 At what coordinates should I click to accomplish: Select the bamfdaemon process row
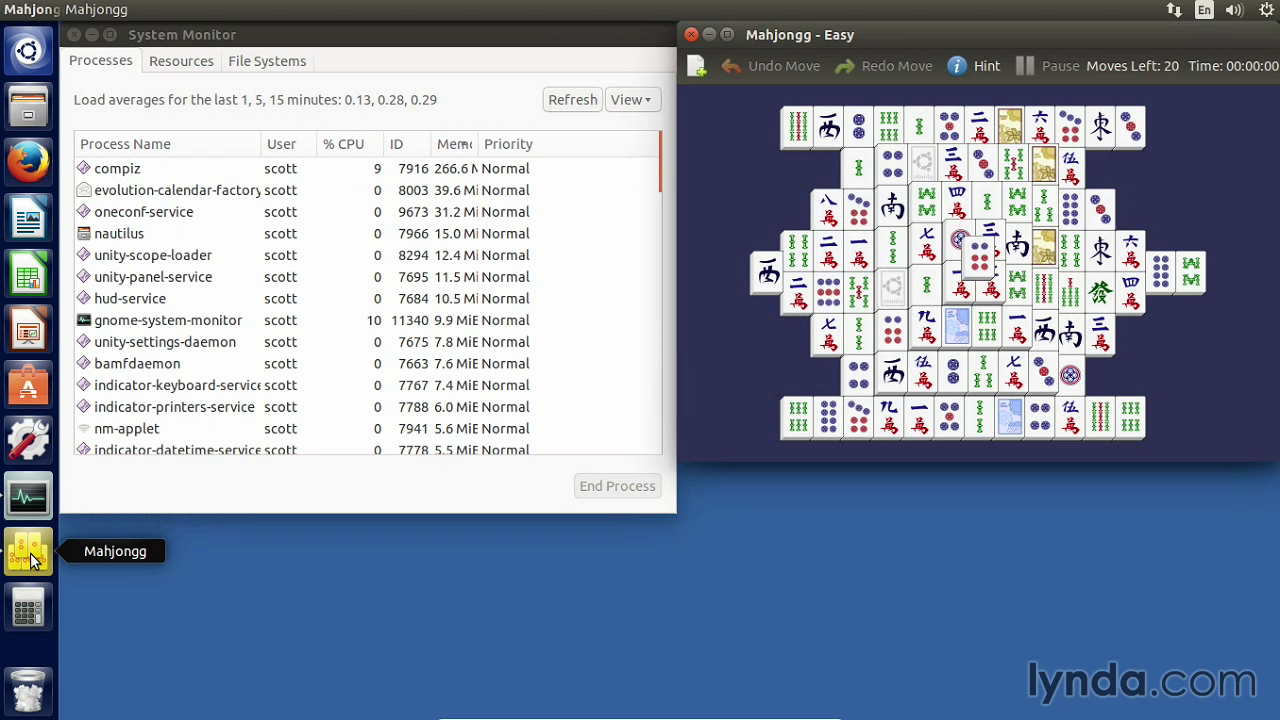pyautogui.click(x=367, y=363)
